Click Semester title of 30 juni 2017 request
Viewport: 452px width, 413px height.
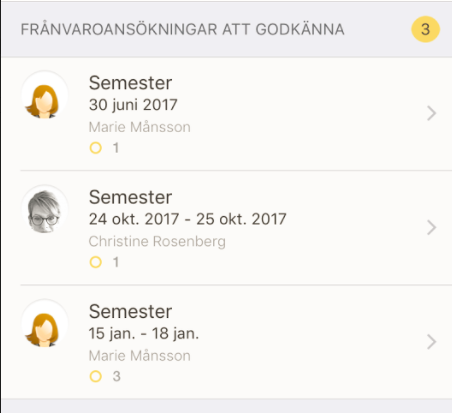click(x=130, y=83)
